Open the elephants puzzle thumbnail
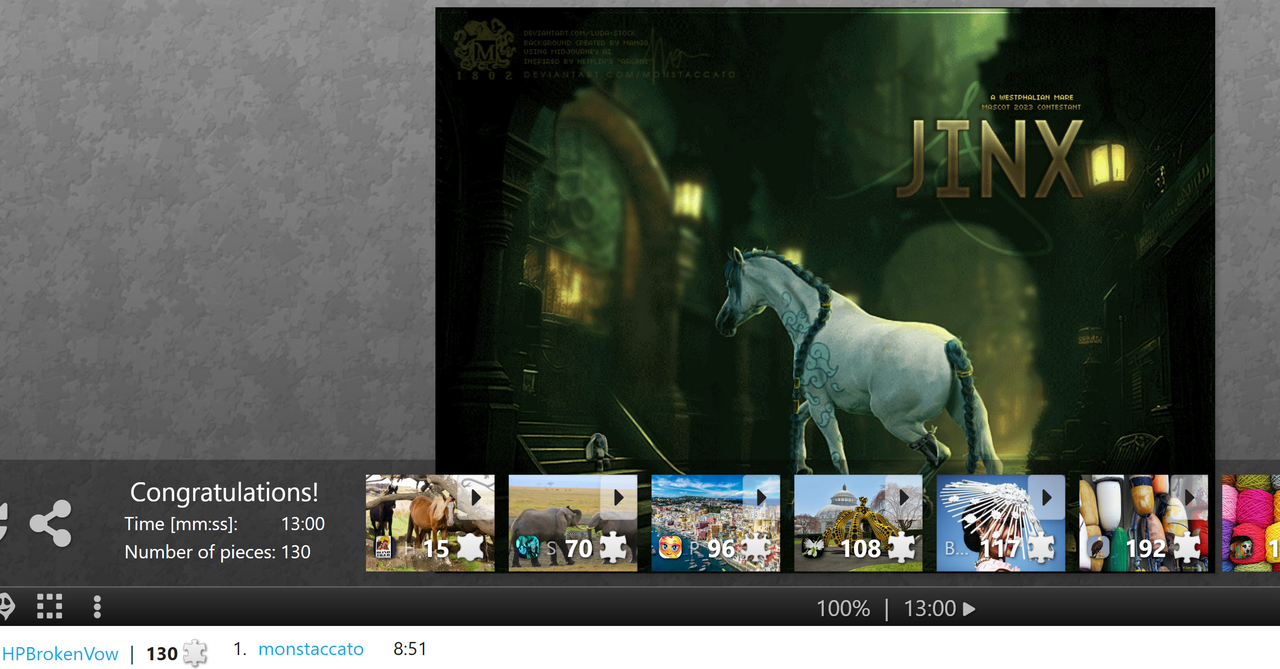The height and width of the screenshot is (669, 1280). tap(573, 523)
